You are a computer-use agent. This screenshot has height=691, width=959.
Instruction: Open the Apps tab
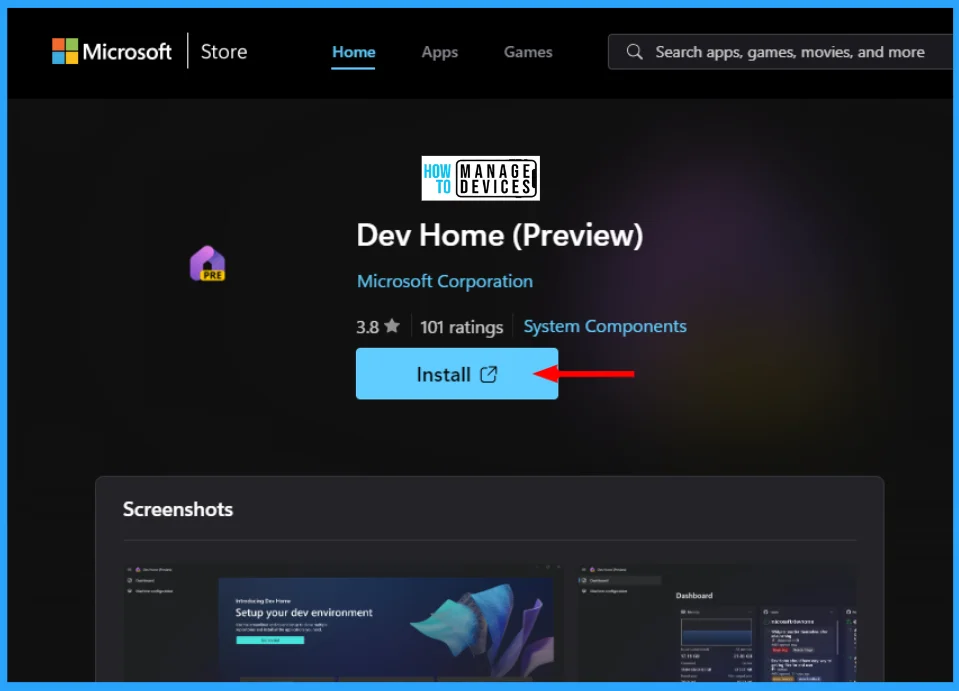pos(440,53)
